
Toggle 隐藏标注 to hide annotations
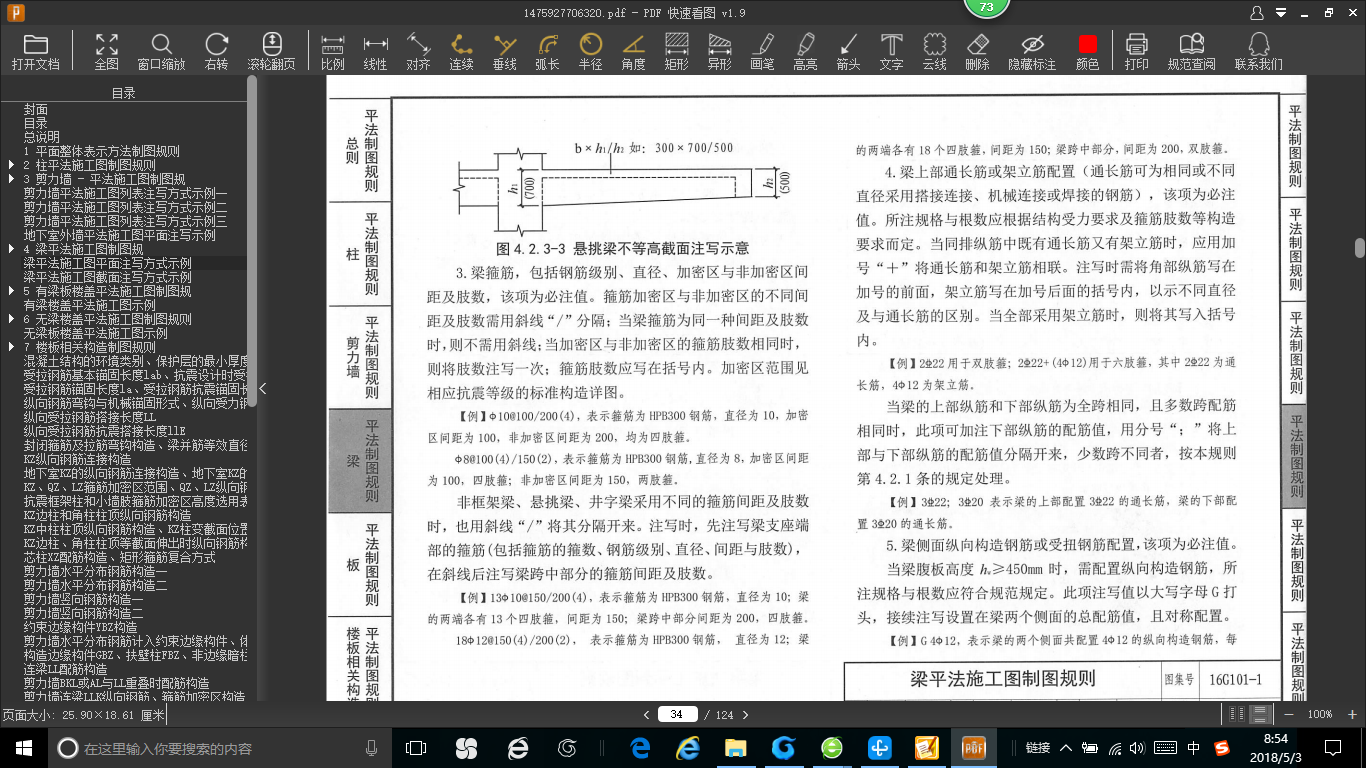point(1030,48)
